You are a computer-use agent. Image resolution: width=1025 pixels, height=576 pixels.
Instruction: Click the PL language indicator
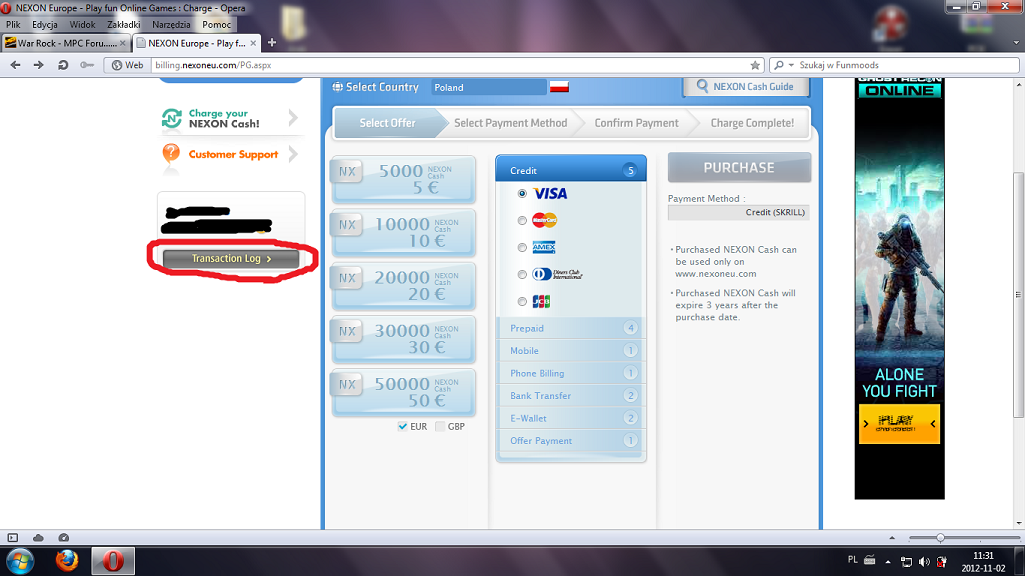852,560
